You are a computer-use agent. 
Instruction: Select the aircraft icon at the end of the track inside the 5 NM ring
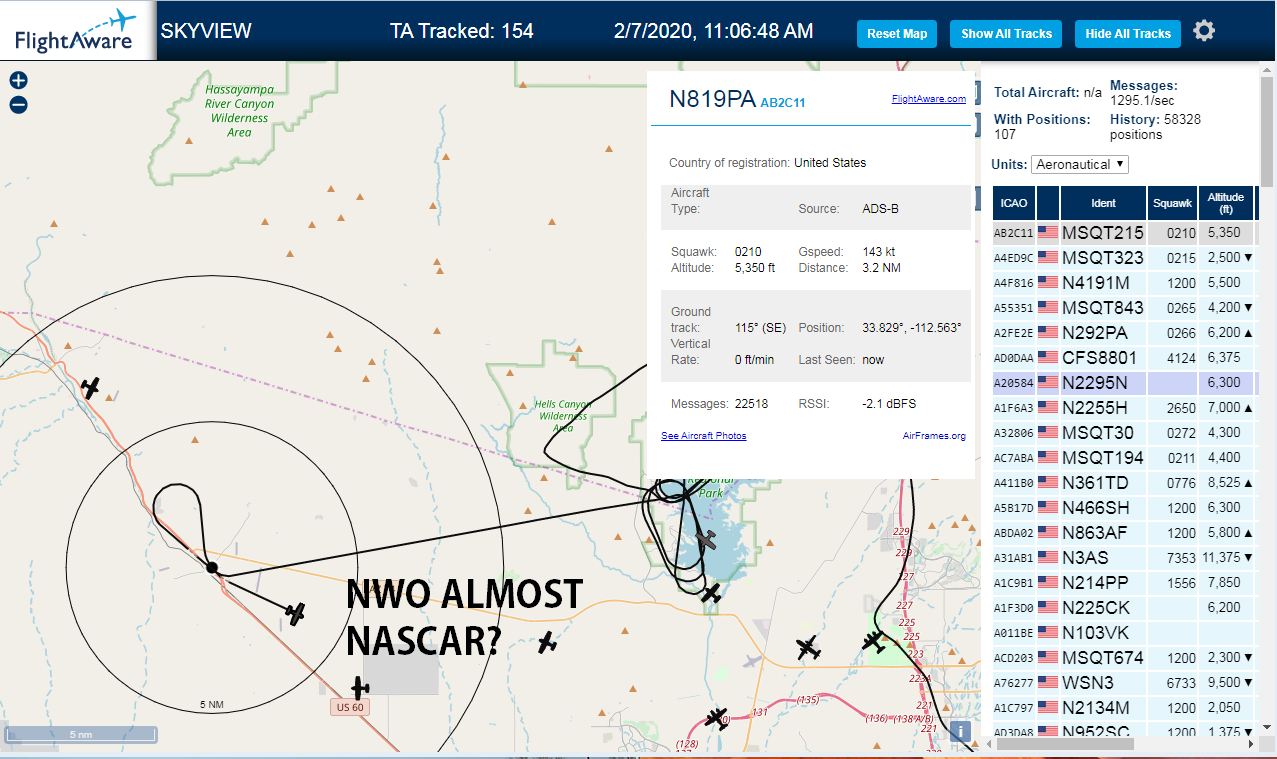(295, 613)
